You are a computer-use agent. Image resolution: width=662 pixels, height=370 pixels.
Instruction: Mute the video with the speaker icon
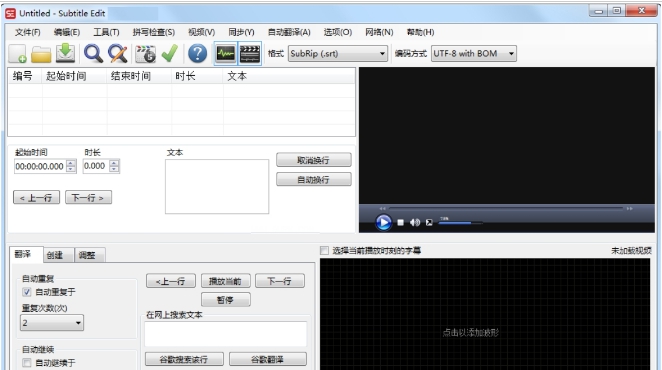tap(415, 222)
